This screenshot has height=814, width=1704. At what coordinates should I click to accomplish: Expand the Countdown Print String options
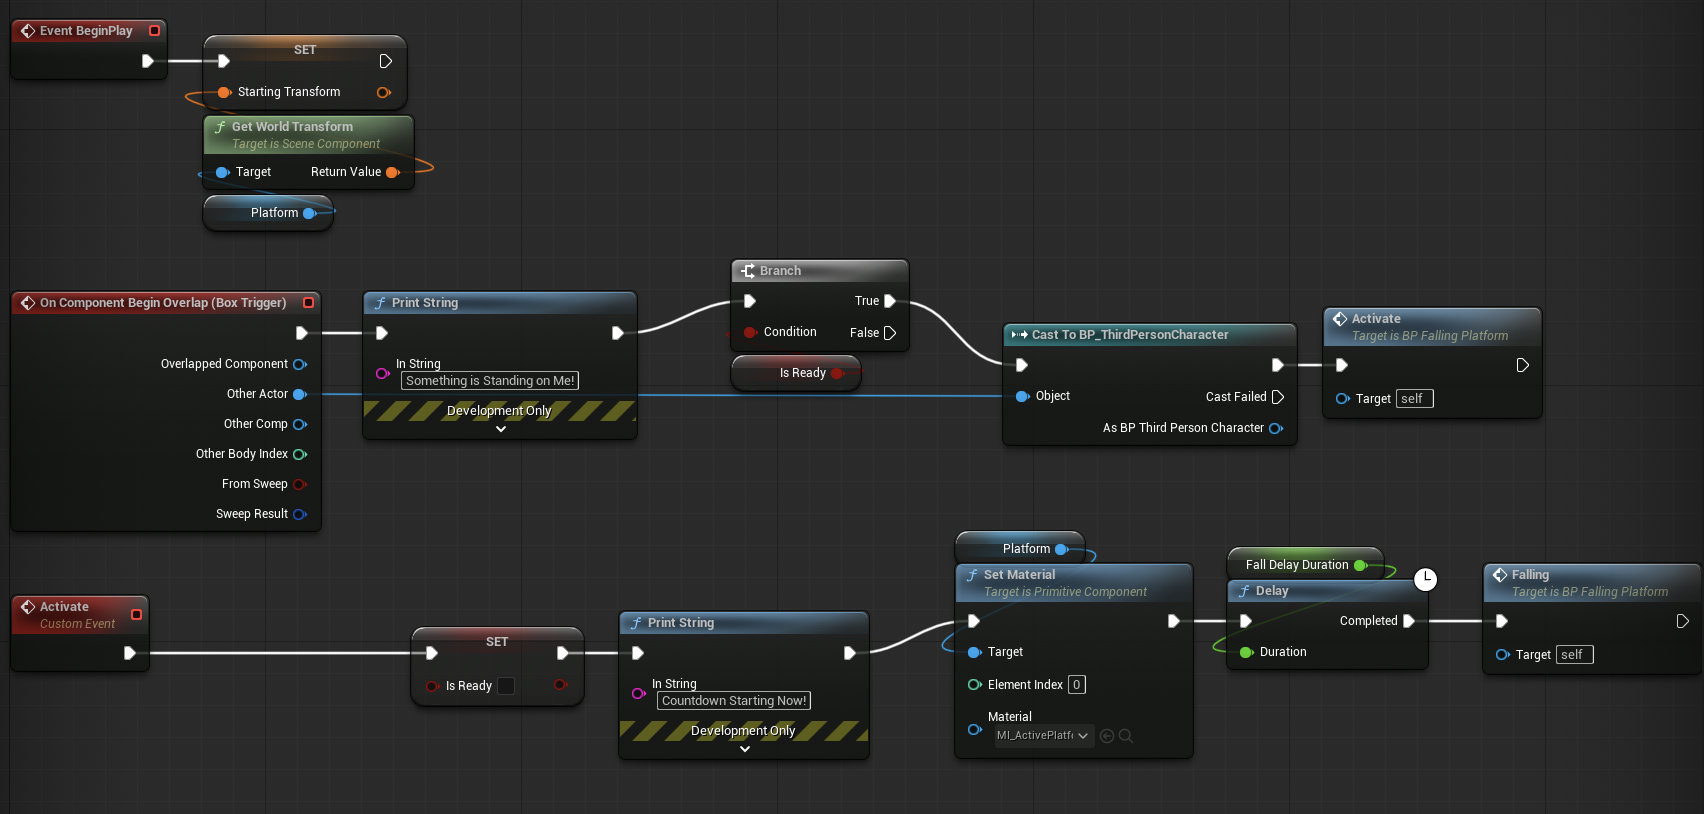745,749
